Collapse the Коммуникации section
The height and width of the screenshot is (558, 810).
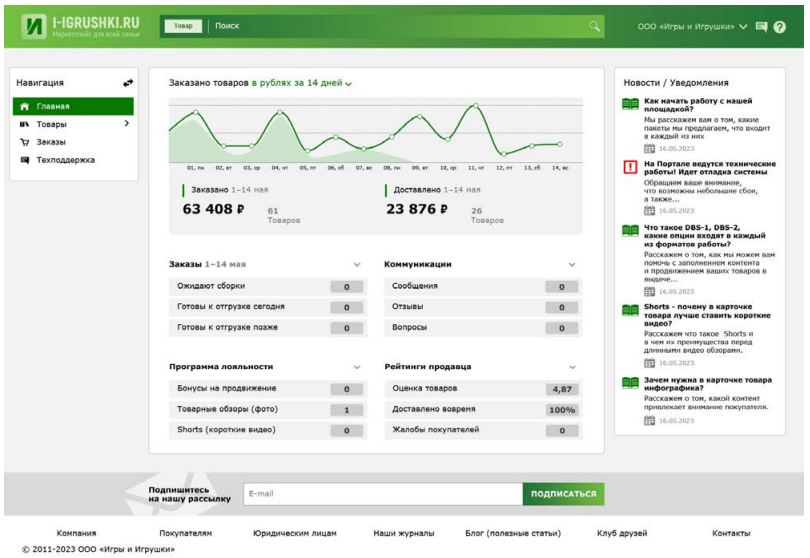pos(572,265)
